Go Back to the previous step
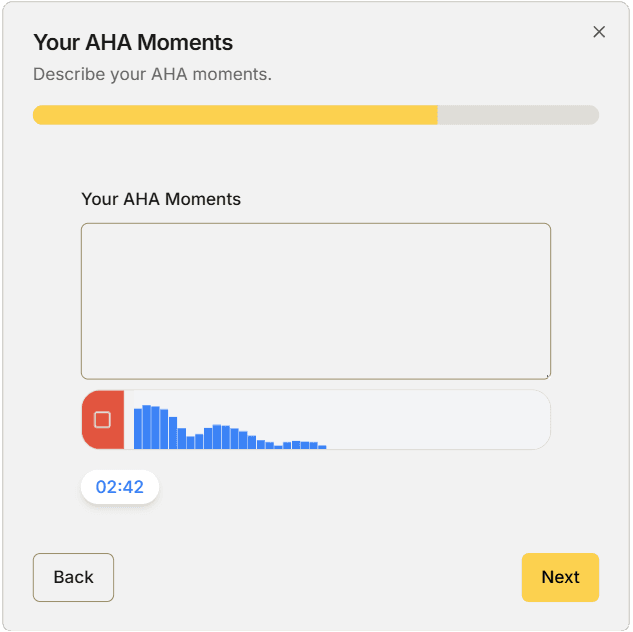 click(x=73, y=577)
